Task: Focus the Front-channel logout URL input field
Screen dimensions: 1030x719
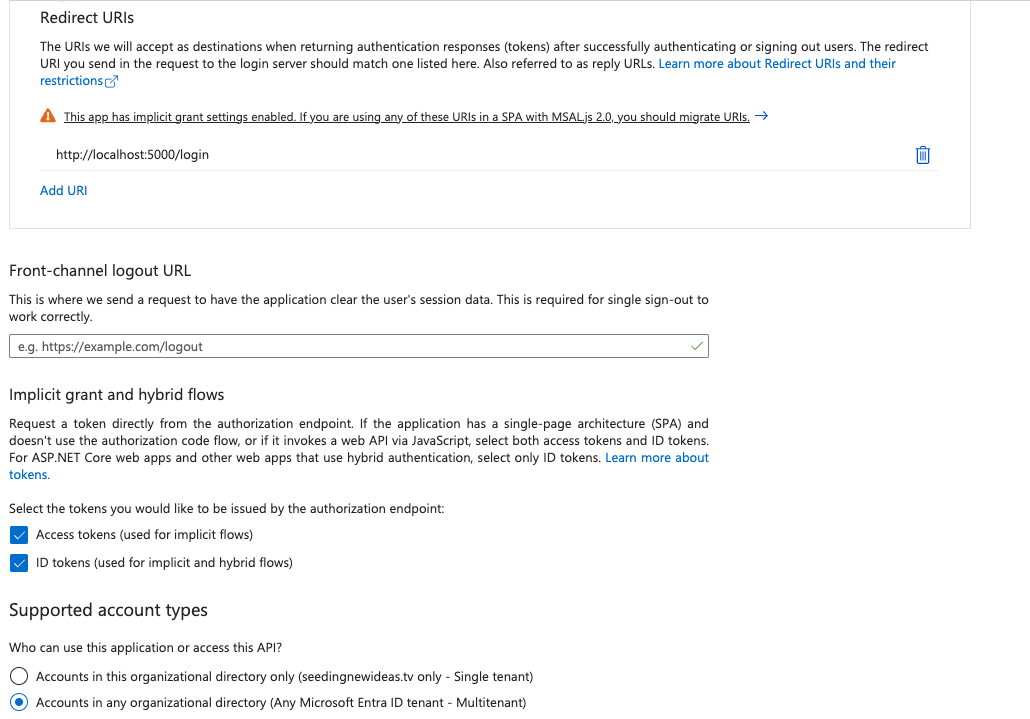Action: coord(350,346)
